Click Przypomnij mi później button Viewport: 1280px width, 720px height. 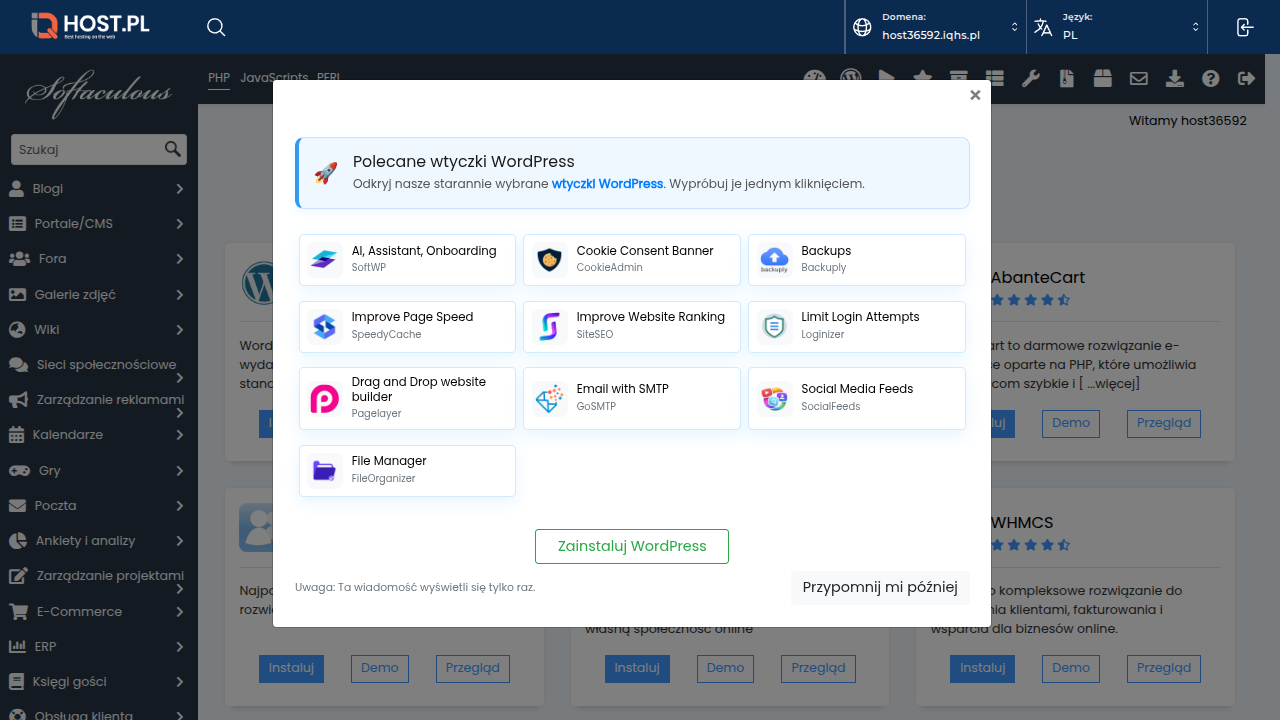point(880,588)
